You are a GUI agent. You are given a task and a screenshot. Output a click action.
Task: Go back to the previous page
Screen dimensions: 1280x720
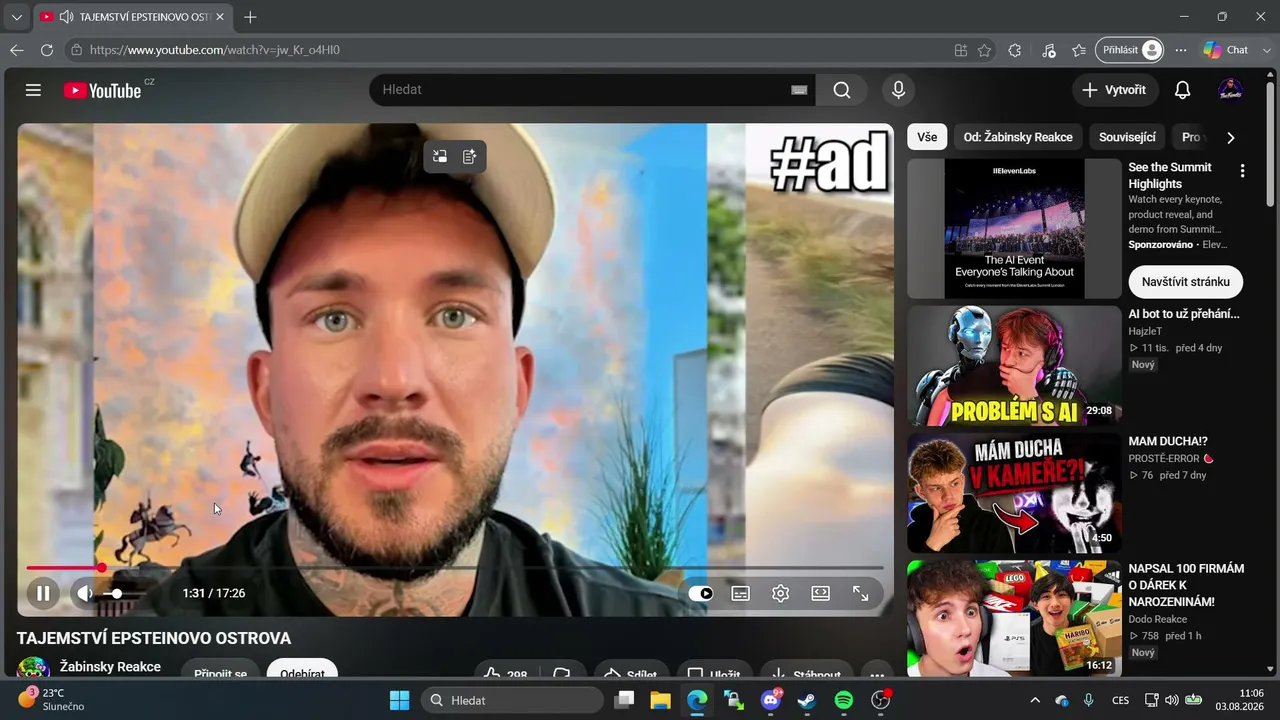click(x=16, y=50)
